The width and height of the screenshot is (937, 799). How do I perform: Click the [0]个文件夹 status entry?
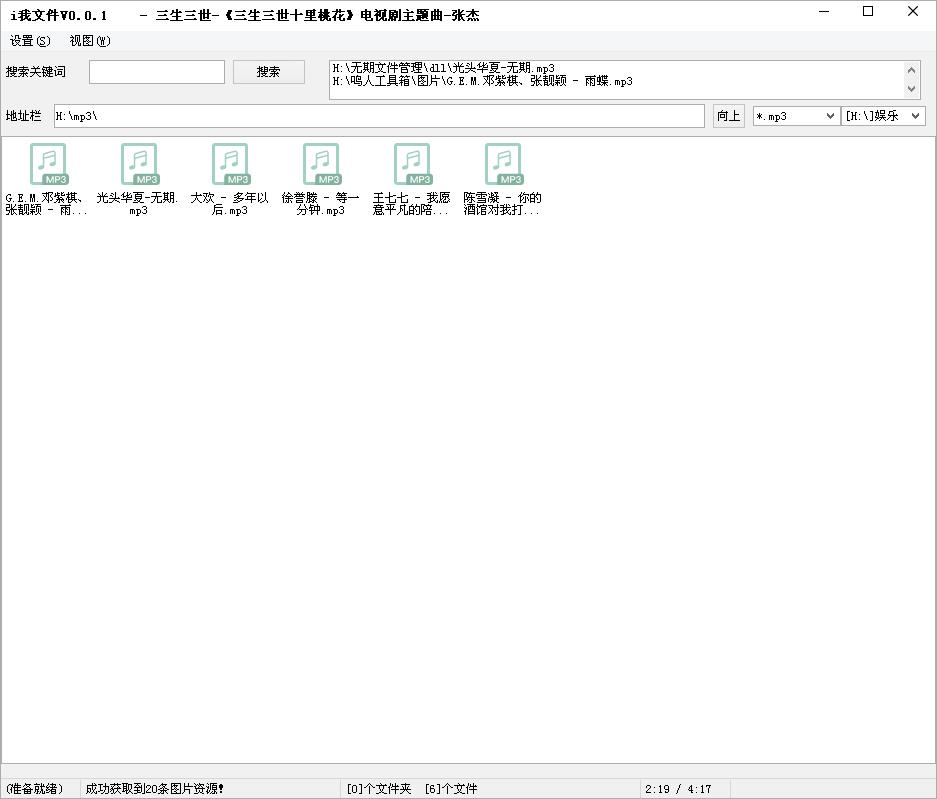tap(379, 789)
